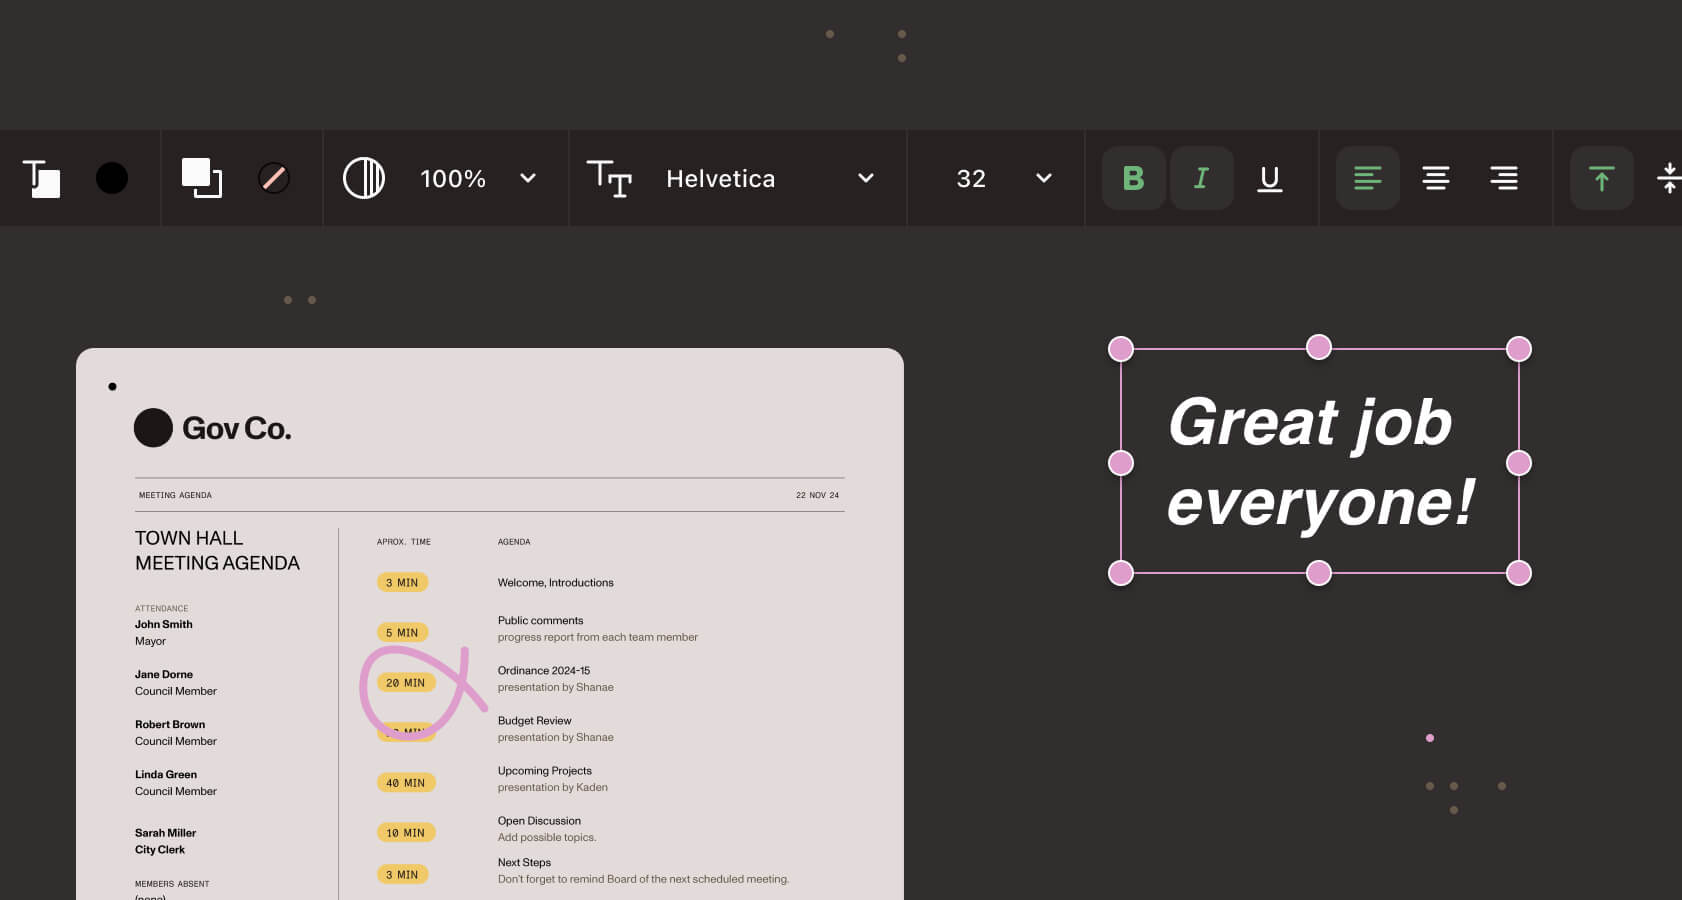Click the shape fill and stroke icon
Viewport: 1682px width, 900px height.
tap(201, 178)
